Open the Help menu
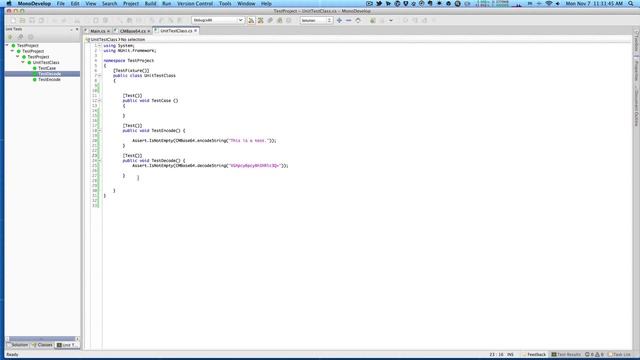Screen dimensions: 640x360 [x=266, y=4]
